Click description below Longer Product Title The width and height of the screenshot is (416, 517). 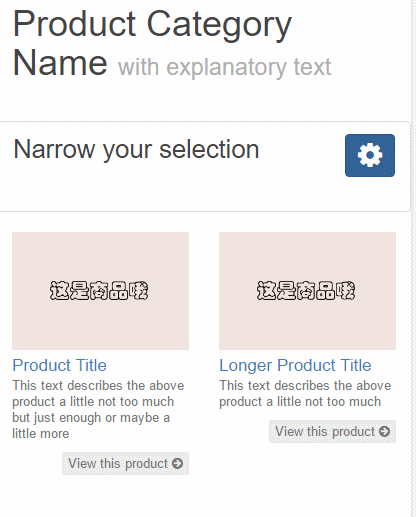click(305, 393)
